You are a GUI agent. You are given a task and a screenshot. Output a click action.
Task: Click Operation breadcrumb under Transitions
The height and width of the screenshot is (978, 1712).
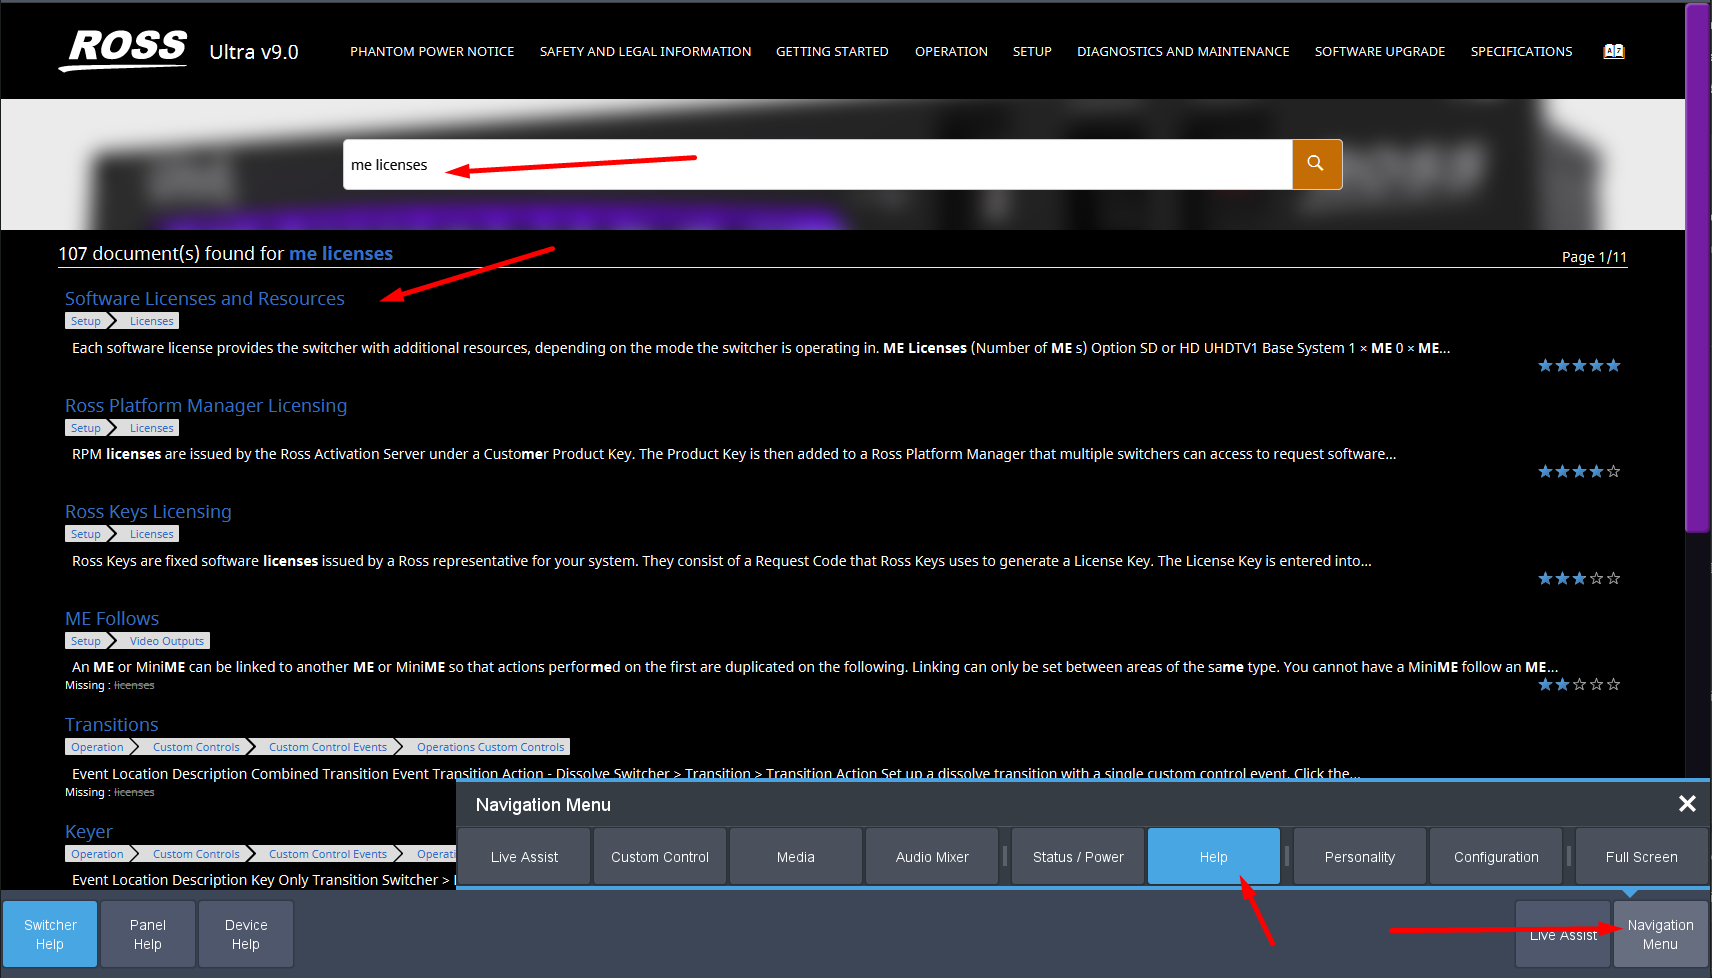click(x=97, y=747)
